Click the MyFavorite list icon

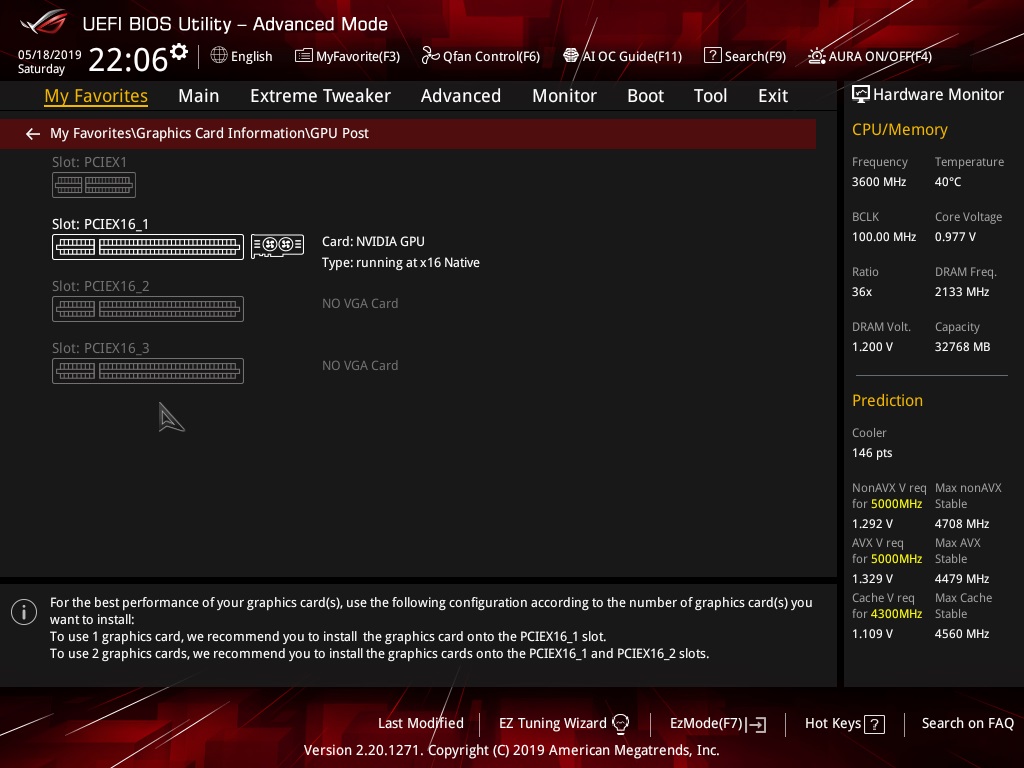click(304, 56)
